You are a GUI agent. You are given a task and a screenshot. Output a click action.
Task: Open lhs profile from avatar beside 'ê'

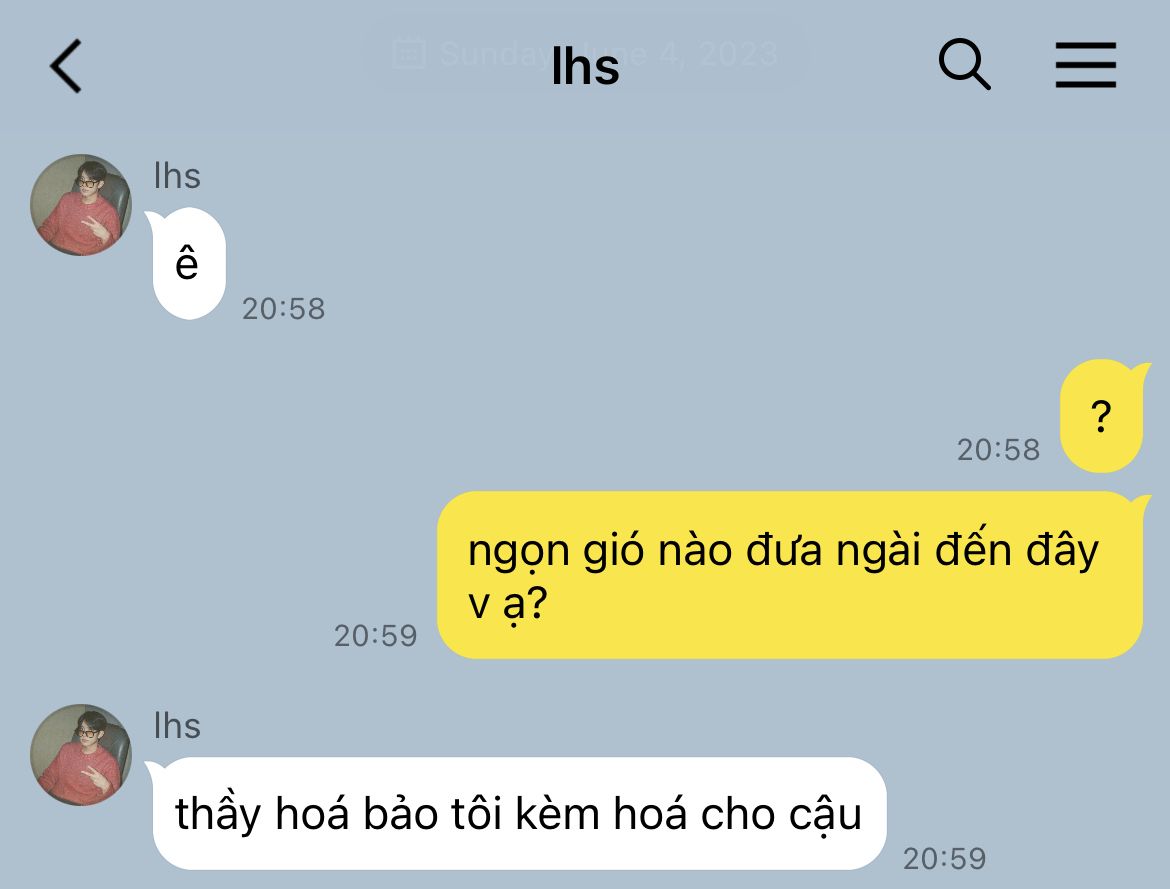click(x=81, y=205)
